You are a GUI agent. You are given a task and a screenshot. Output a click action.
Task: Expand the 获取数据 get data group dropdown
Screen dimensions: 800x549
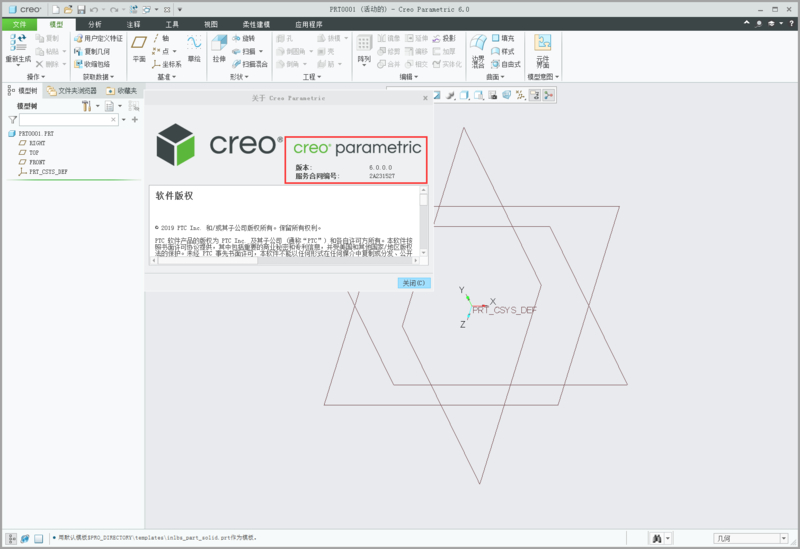click(x=98, y=77)
